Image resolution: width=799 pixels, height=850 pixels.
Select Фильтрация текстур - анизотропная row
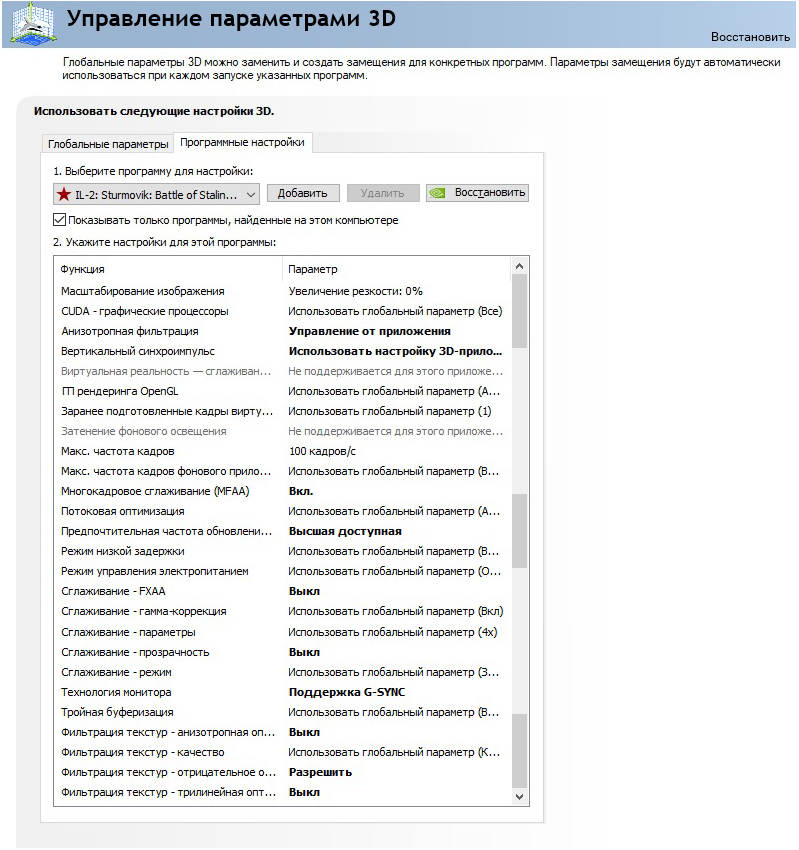coord(282,733)
